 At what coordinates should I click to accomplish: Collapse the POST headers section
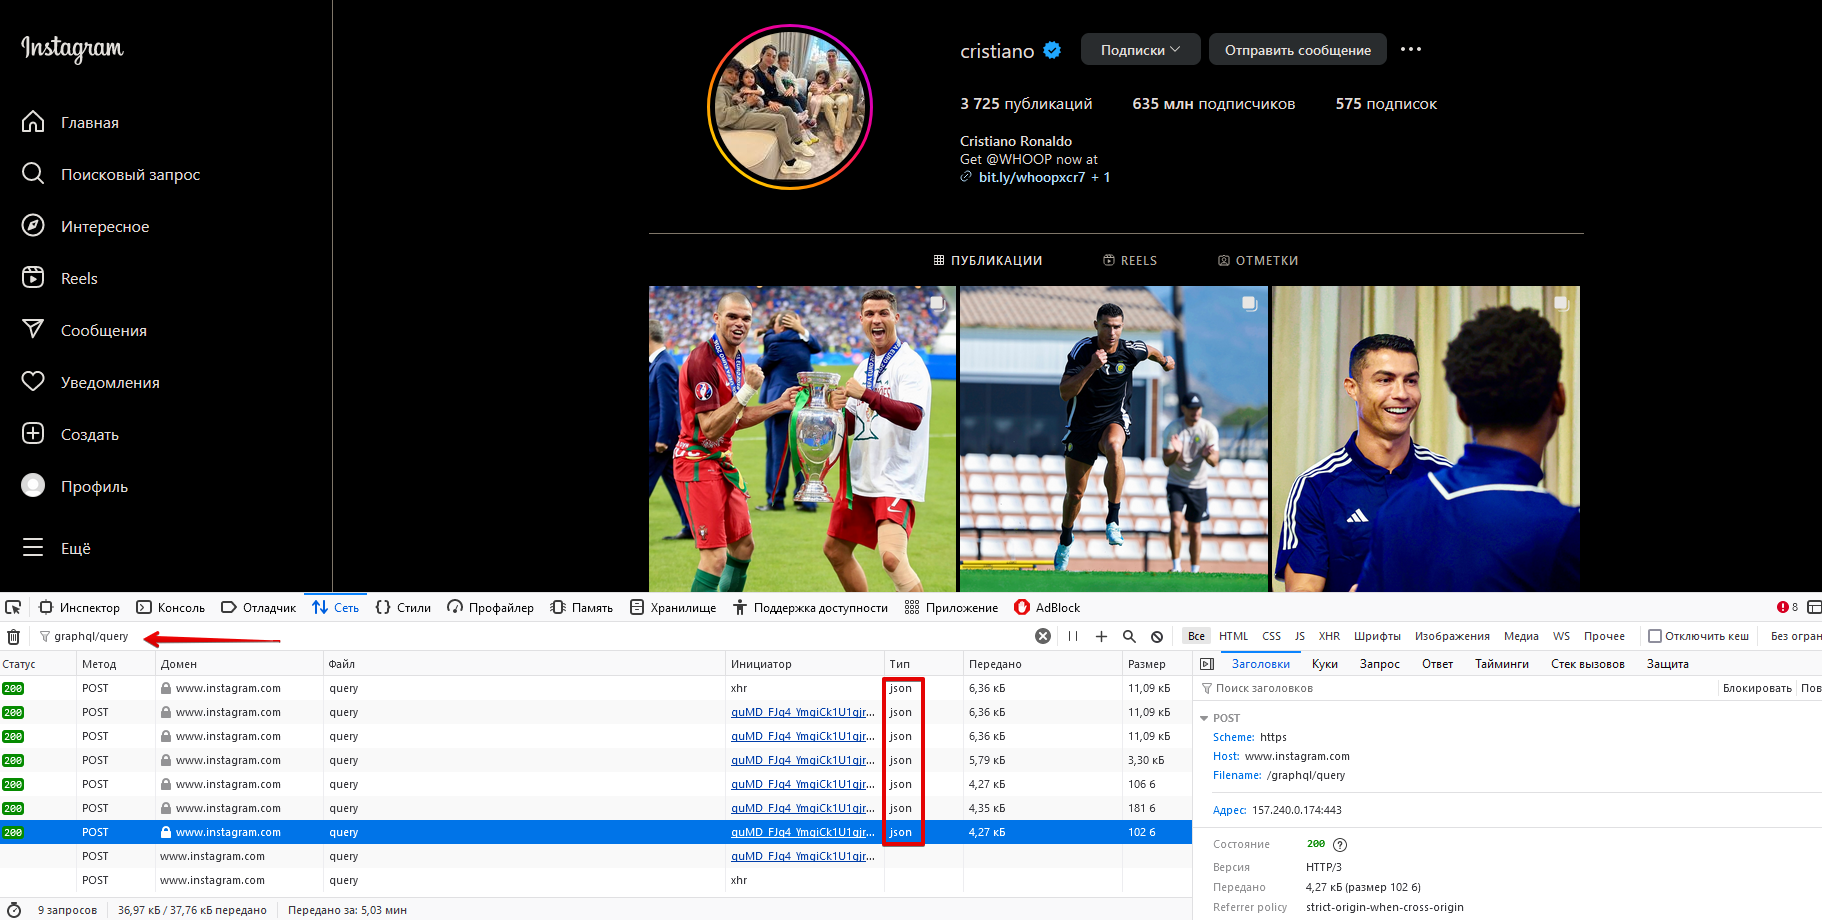click(x=1204, y=718)
